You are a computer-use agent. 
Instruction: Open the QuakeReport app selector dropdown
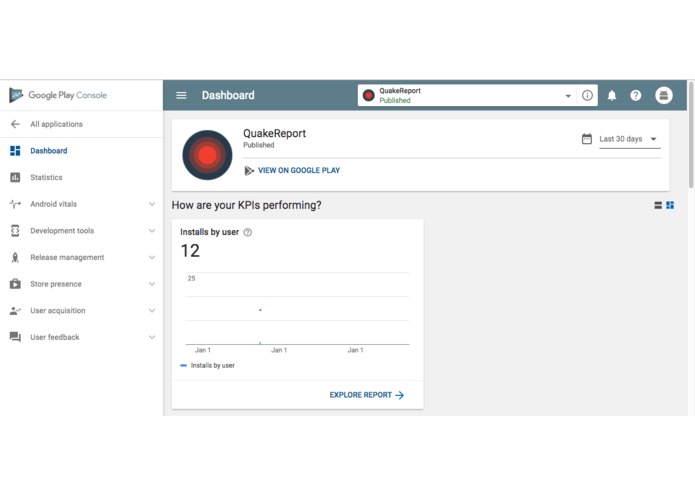click(568, 96)
